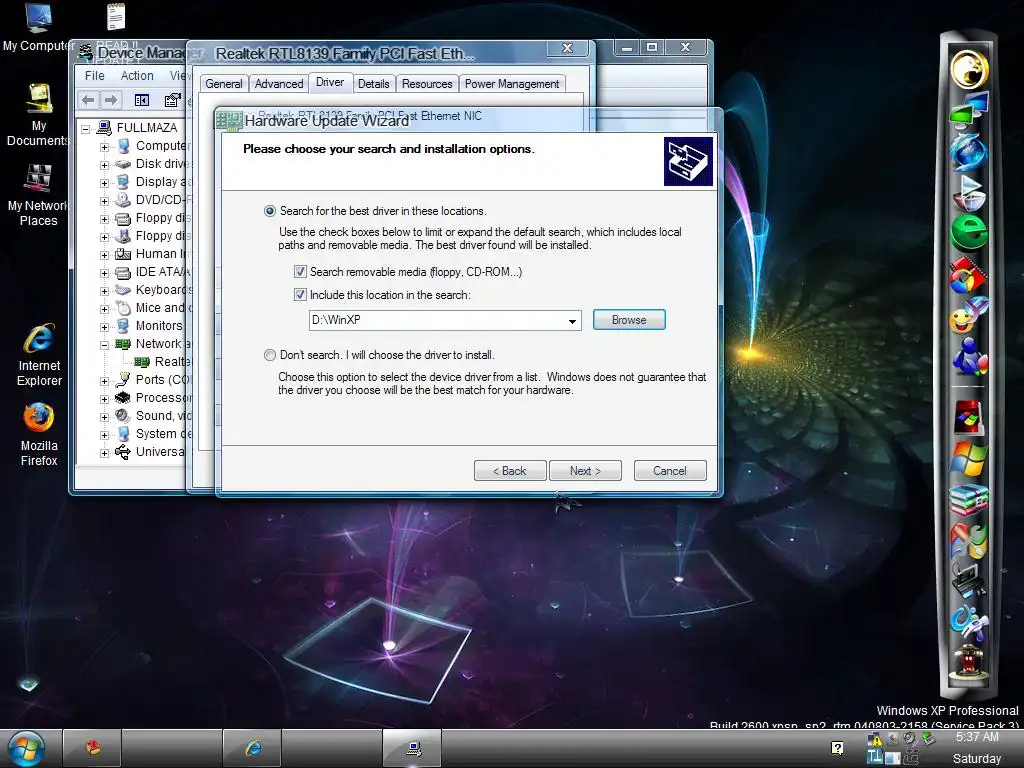
Task: Select the DVD/CD-ROM drives row
Action: (x=154, y=200)
